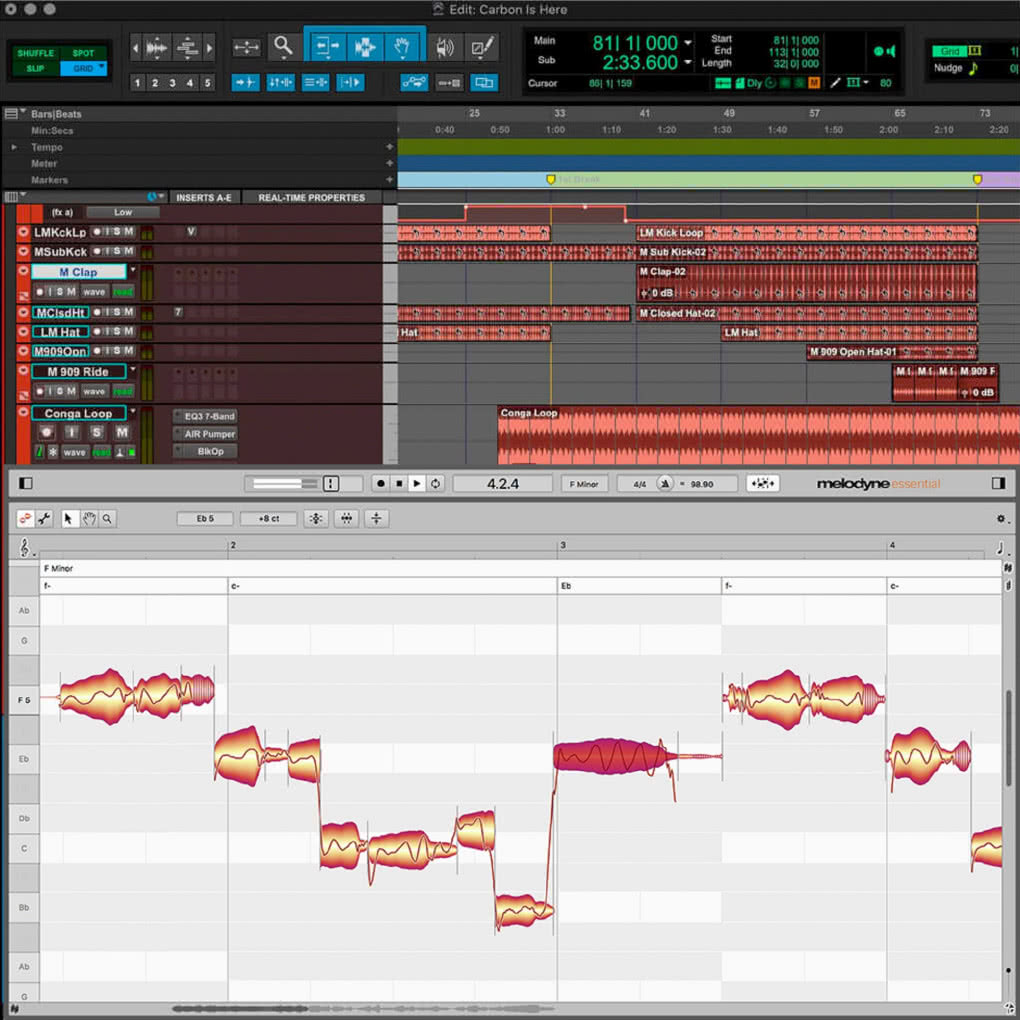Select the Scrubber speaker tool
This screenshot has height=1020, width=1020.
click(445, 47)
